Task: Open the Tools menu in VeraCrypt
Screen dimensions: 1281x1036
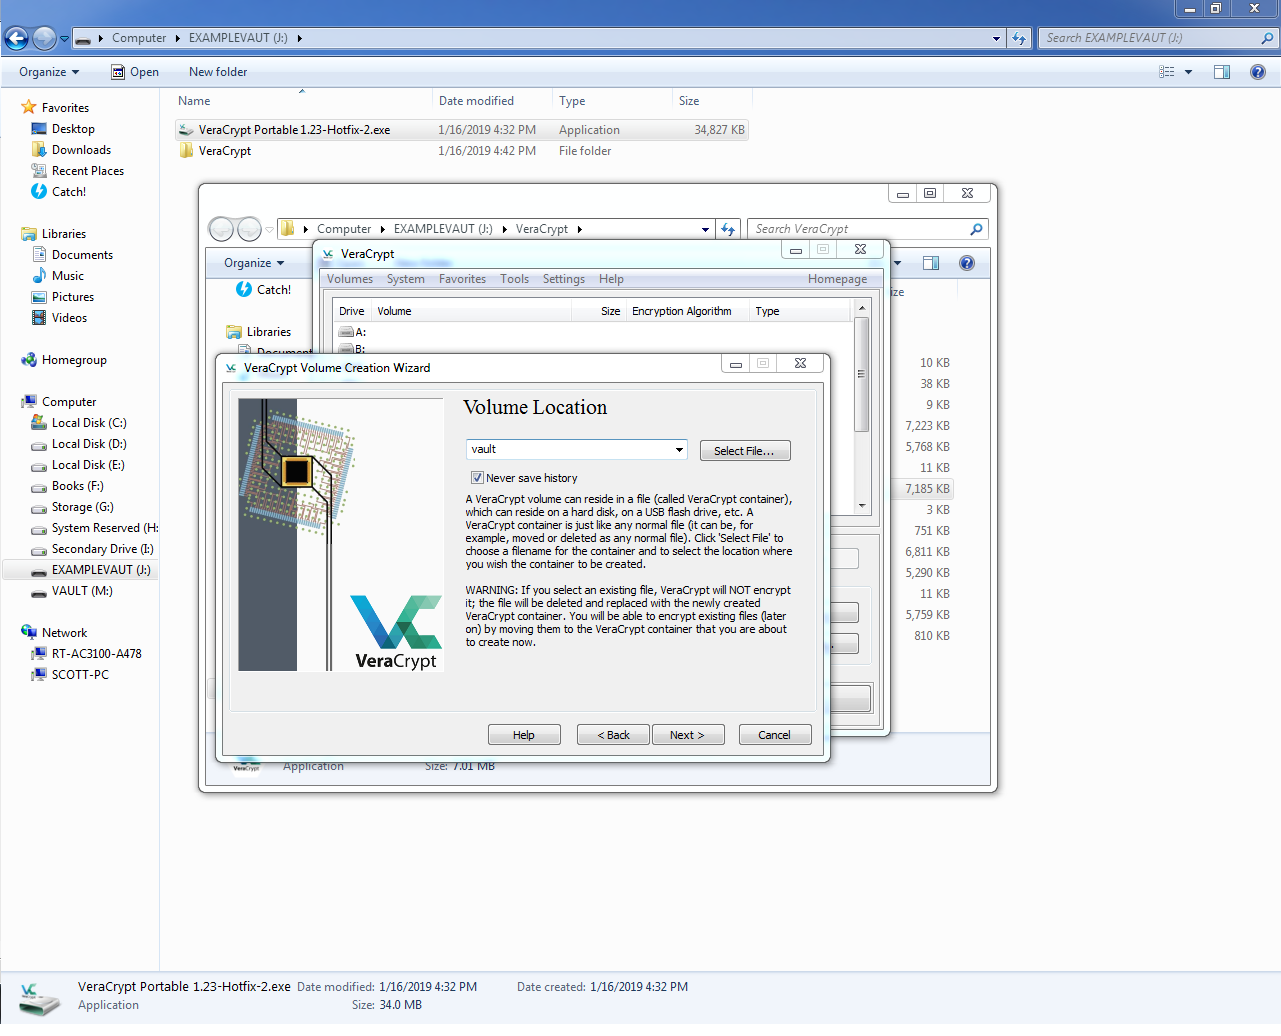Action: [515, 279]
